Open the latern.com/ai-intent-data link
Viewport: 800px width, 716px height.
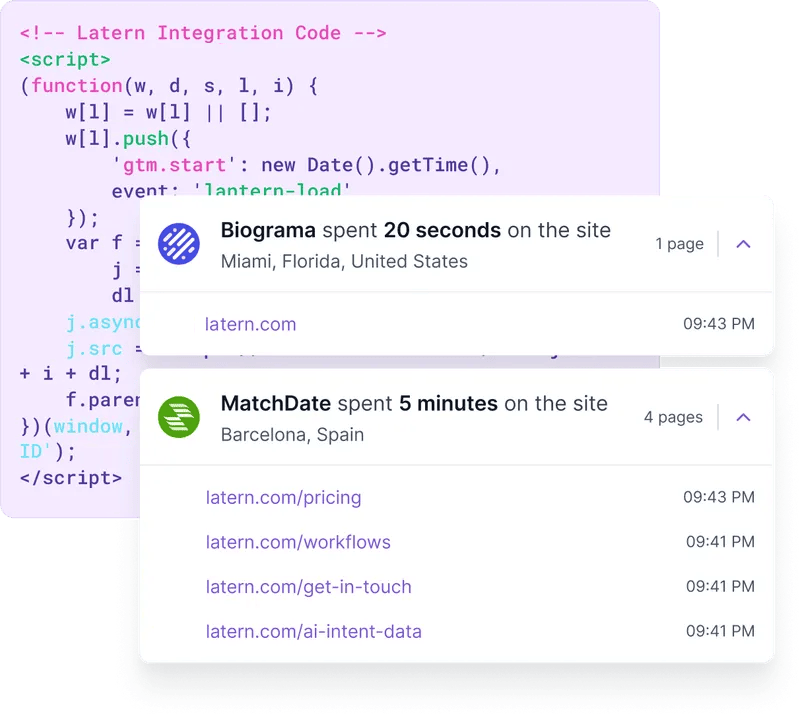point(314,632)
